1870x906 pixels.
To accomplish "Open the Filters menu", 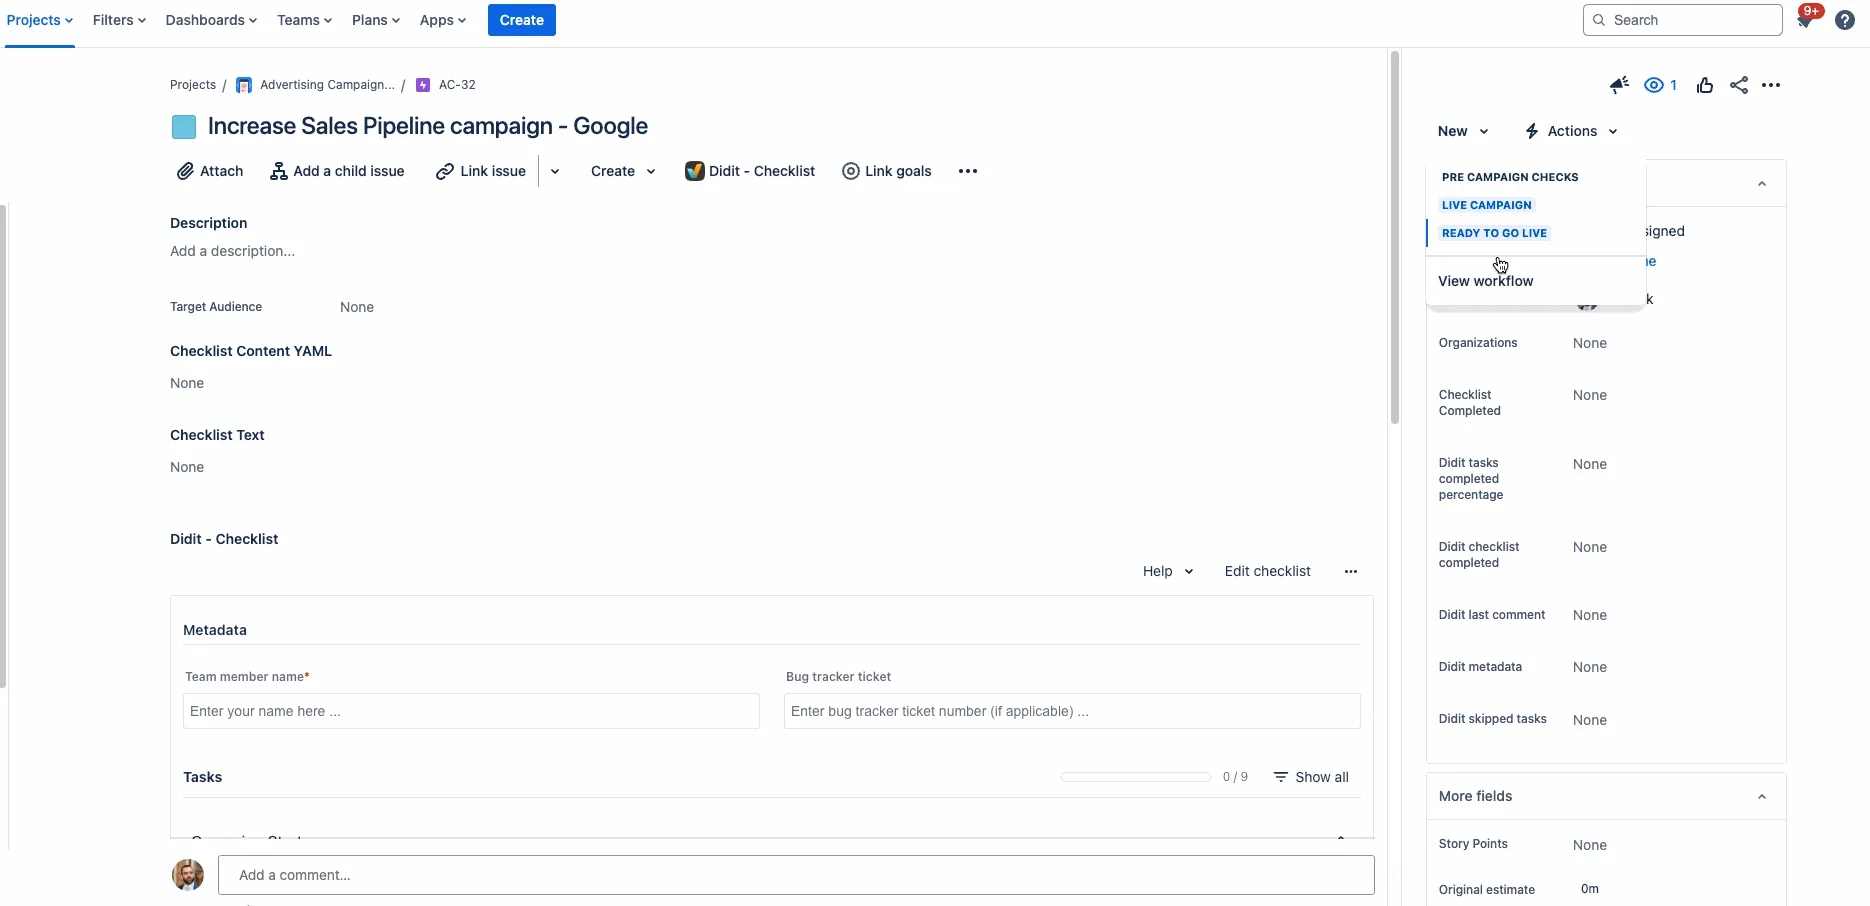I will [x=119, y=20].
